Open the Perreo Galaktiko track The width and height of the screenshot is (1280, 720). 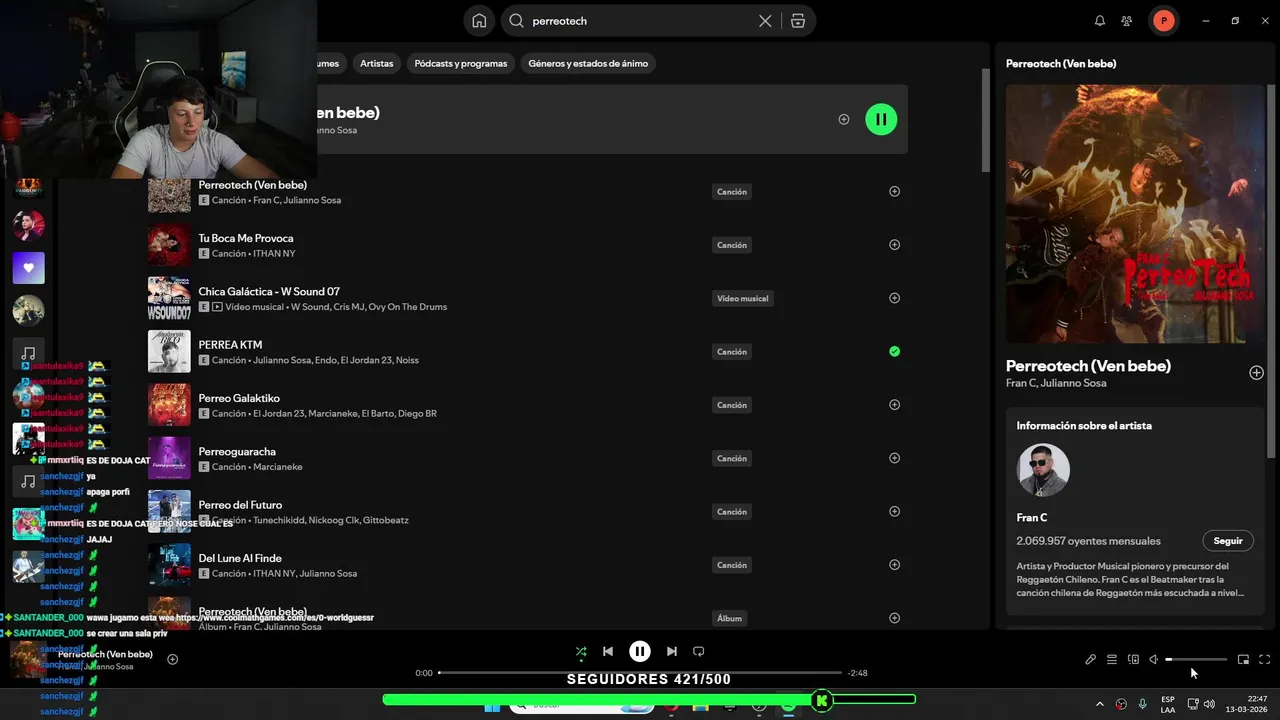pos(239,398)
